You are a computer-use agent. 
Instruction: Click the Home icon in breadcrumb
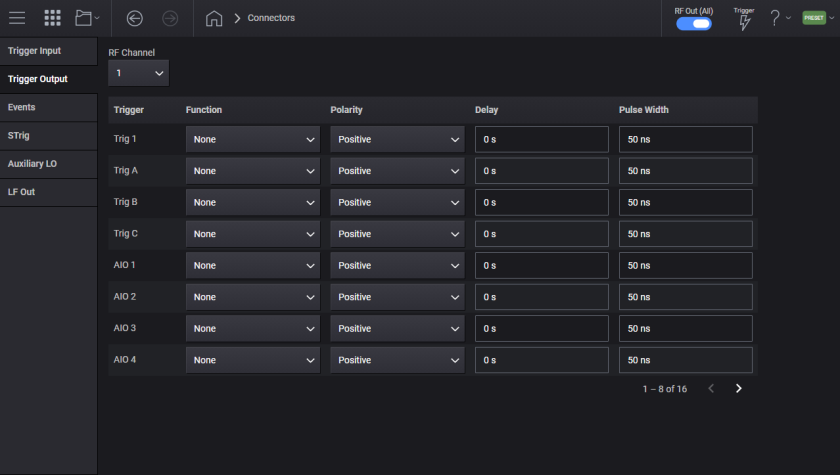[213, 18]
